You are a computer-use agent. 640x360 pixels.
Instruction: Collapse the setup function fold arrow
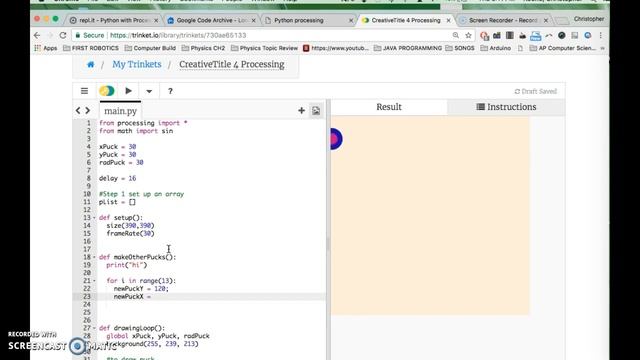(x=94, y=218)
